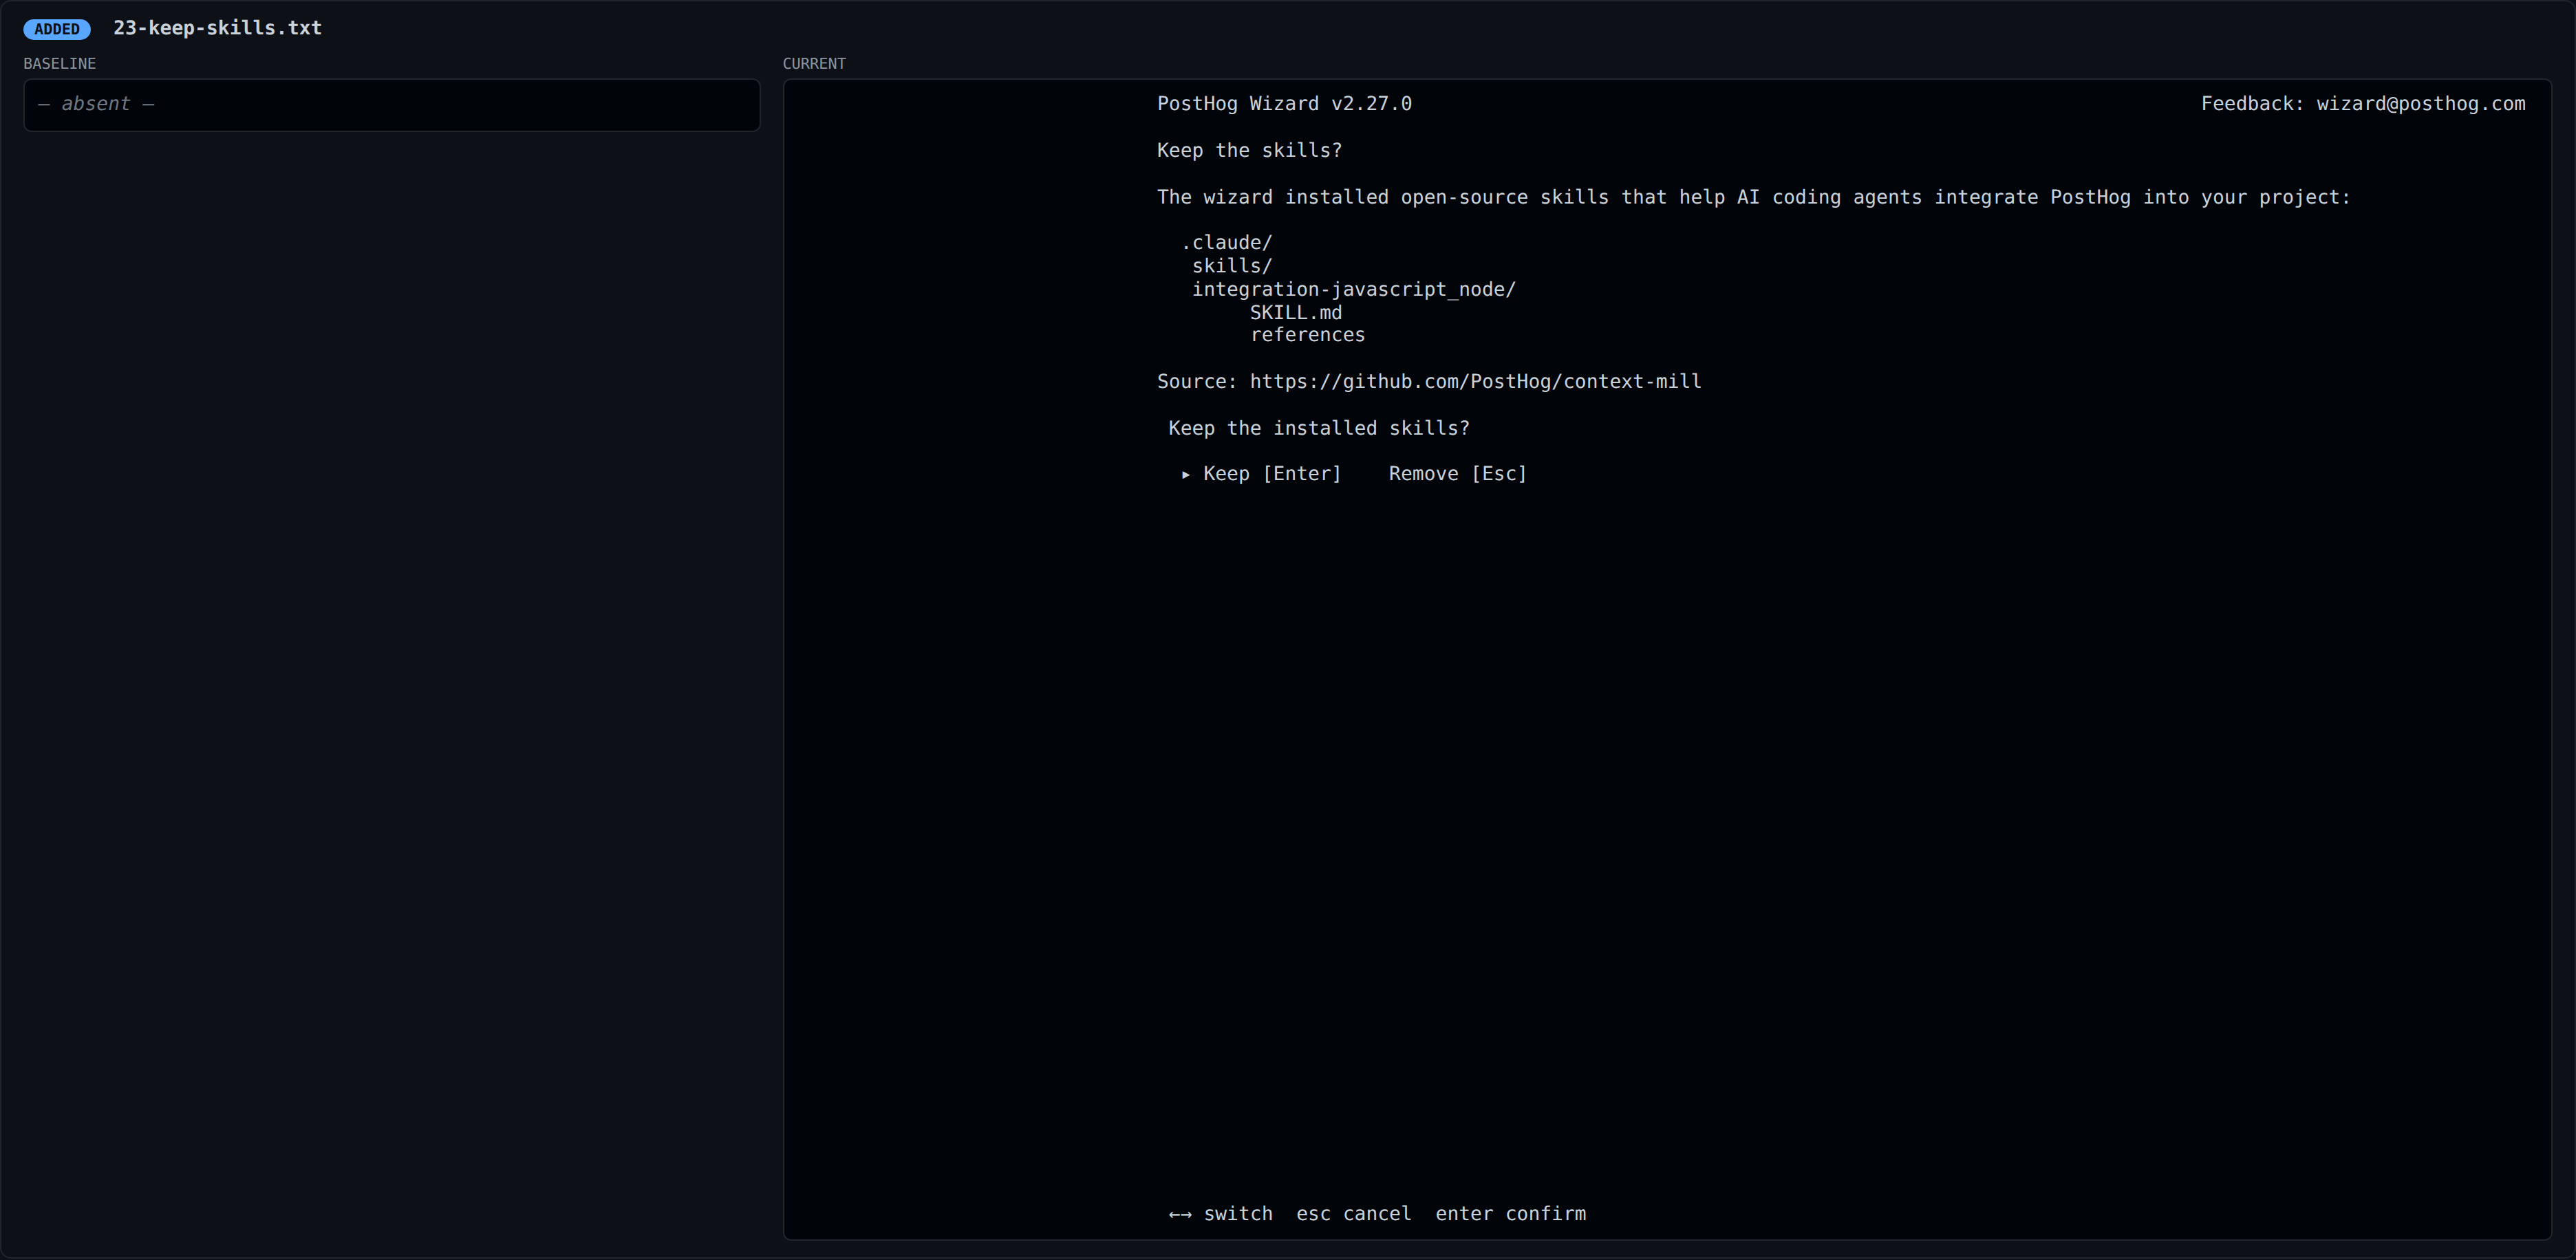Click the .claude/ directory entry
Screen dimensions: 2576x1260
pos(1227,243)
